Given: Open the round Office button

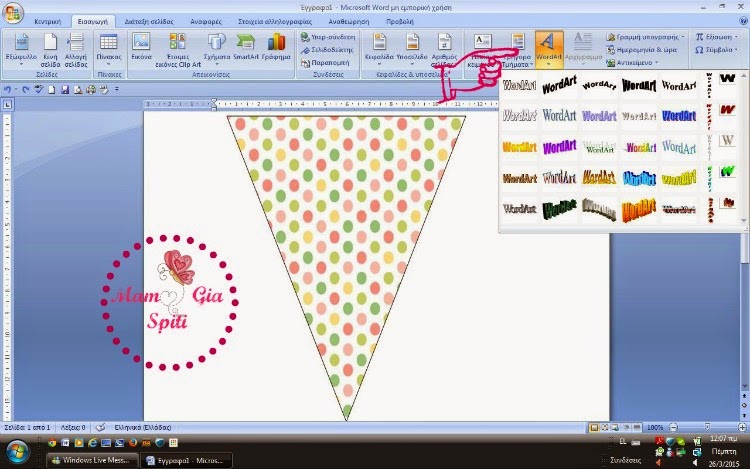Looking at the screenshot, I should coord(12,13).
